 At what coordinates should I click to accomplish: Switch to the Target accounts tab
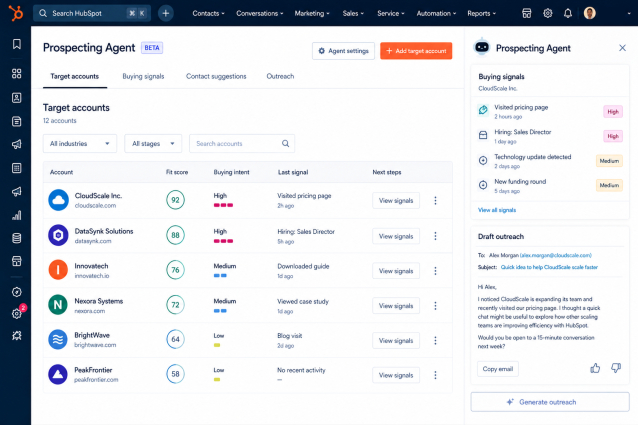coord(74,76)
